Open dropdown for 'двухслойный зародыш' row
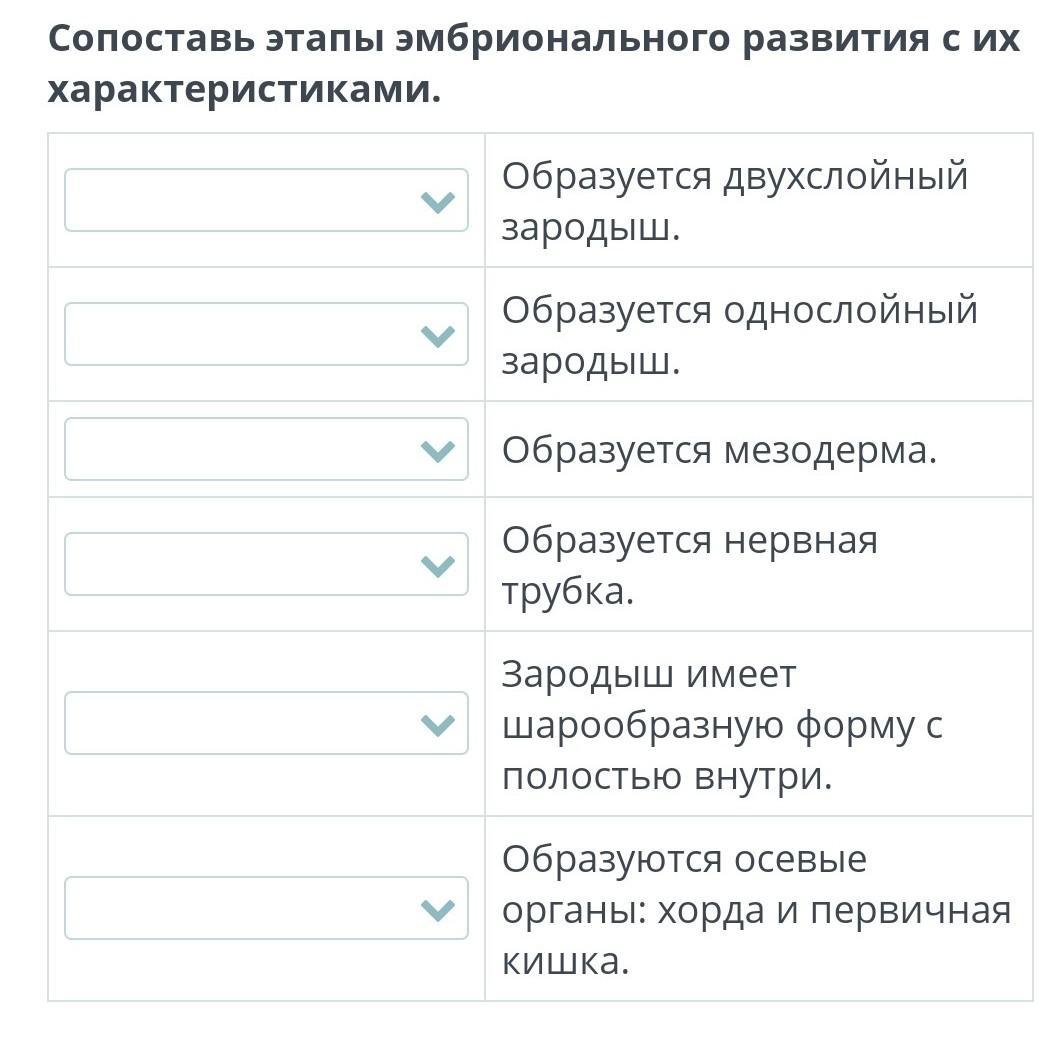 pyautogui.click(x=266, y=200)
